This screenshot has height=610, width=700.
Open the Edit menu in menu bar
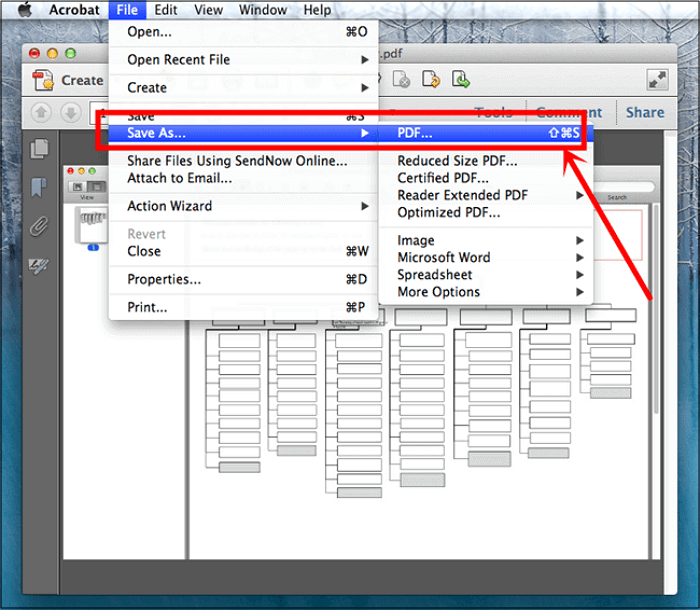point(165,10)
